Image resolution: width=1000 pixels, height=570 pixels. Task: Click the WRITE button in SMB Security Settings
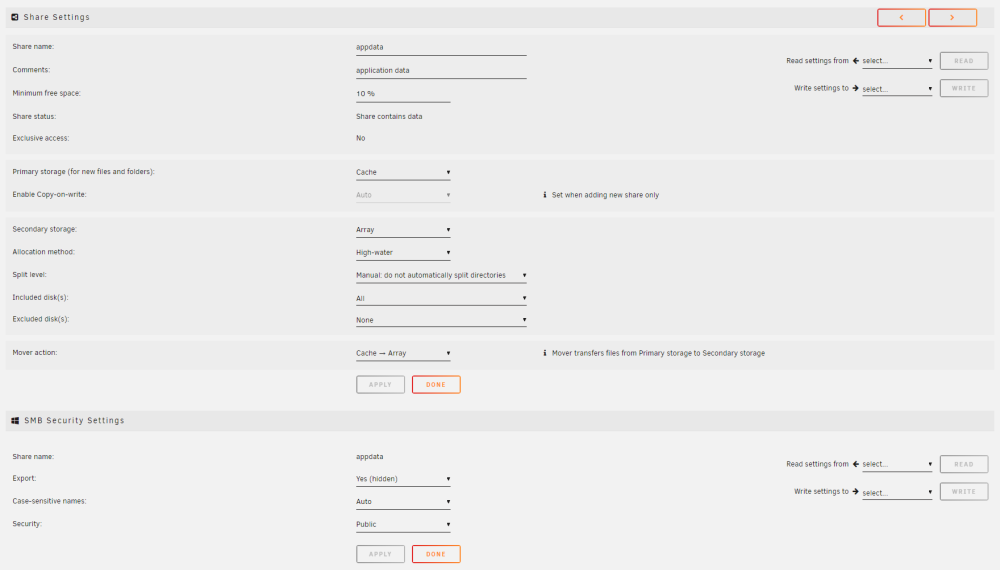(964, 492)
